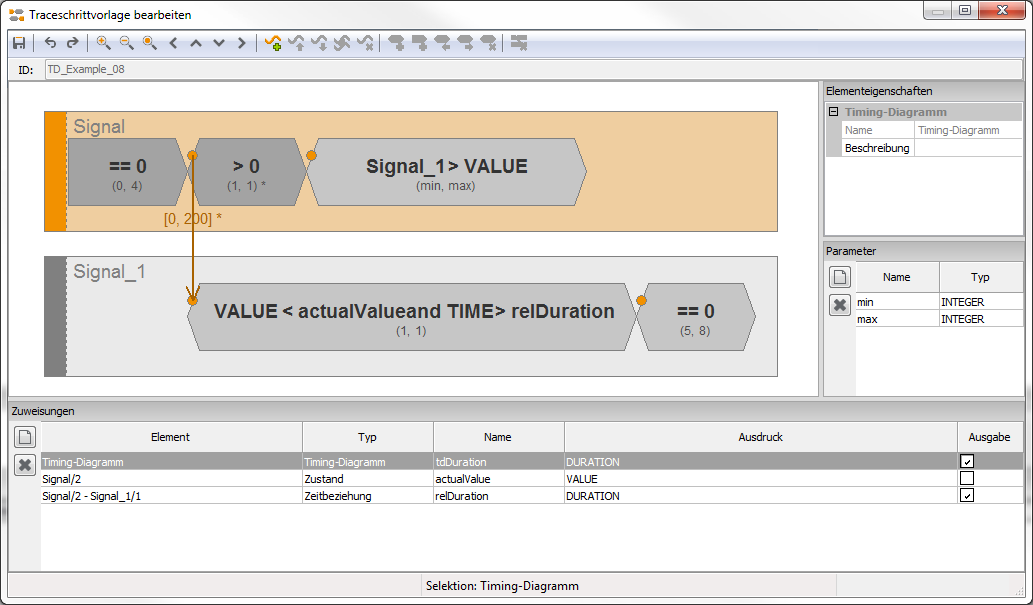Click the Typ header in Parameter table

click(x=980, y=277)
